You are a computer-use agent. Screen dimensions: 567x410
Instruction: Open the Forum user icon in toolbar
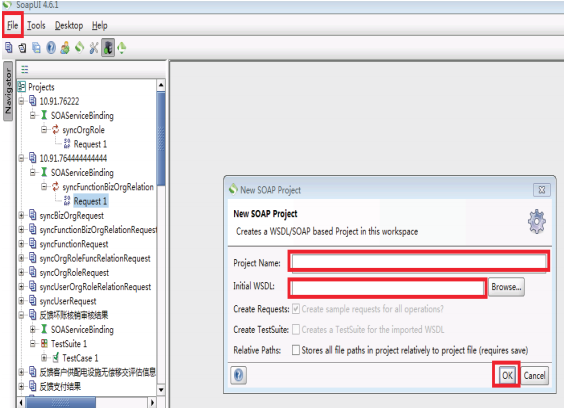65,48
